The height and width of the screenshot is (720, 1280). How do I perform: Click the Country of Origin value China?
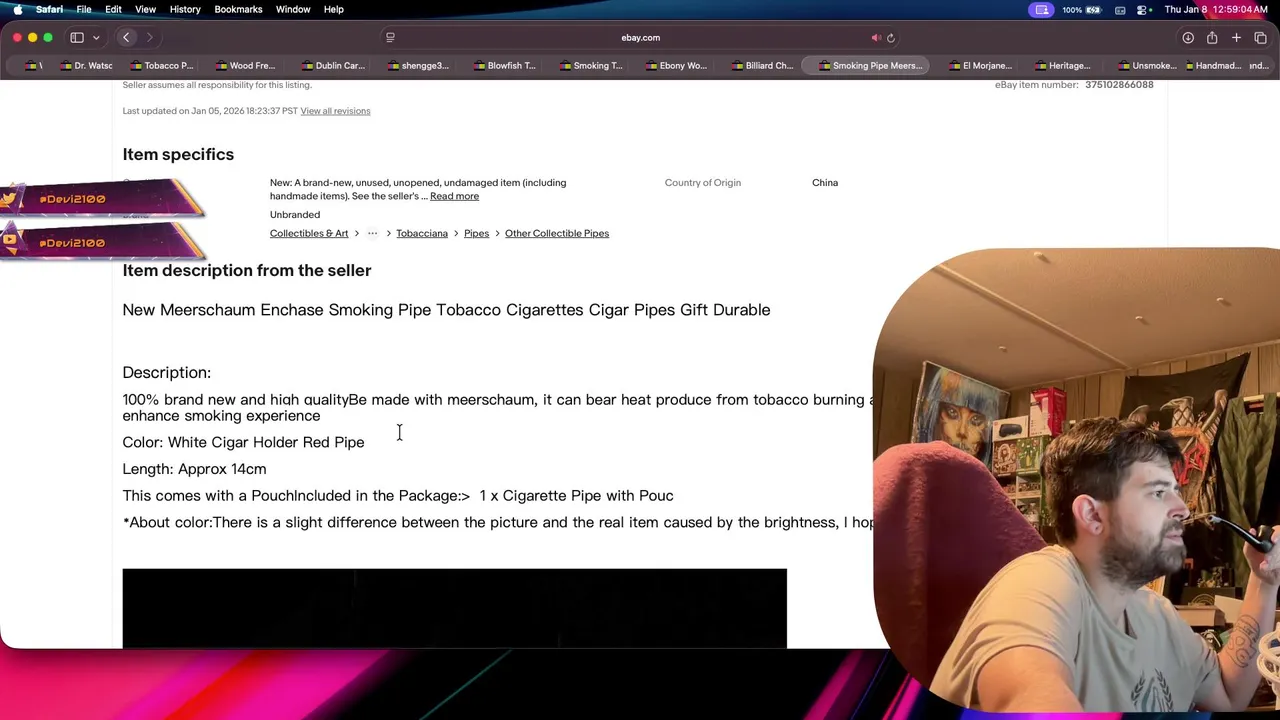825,183
